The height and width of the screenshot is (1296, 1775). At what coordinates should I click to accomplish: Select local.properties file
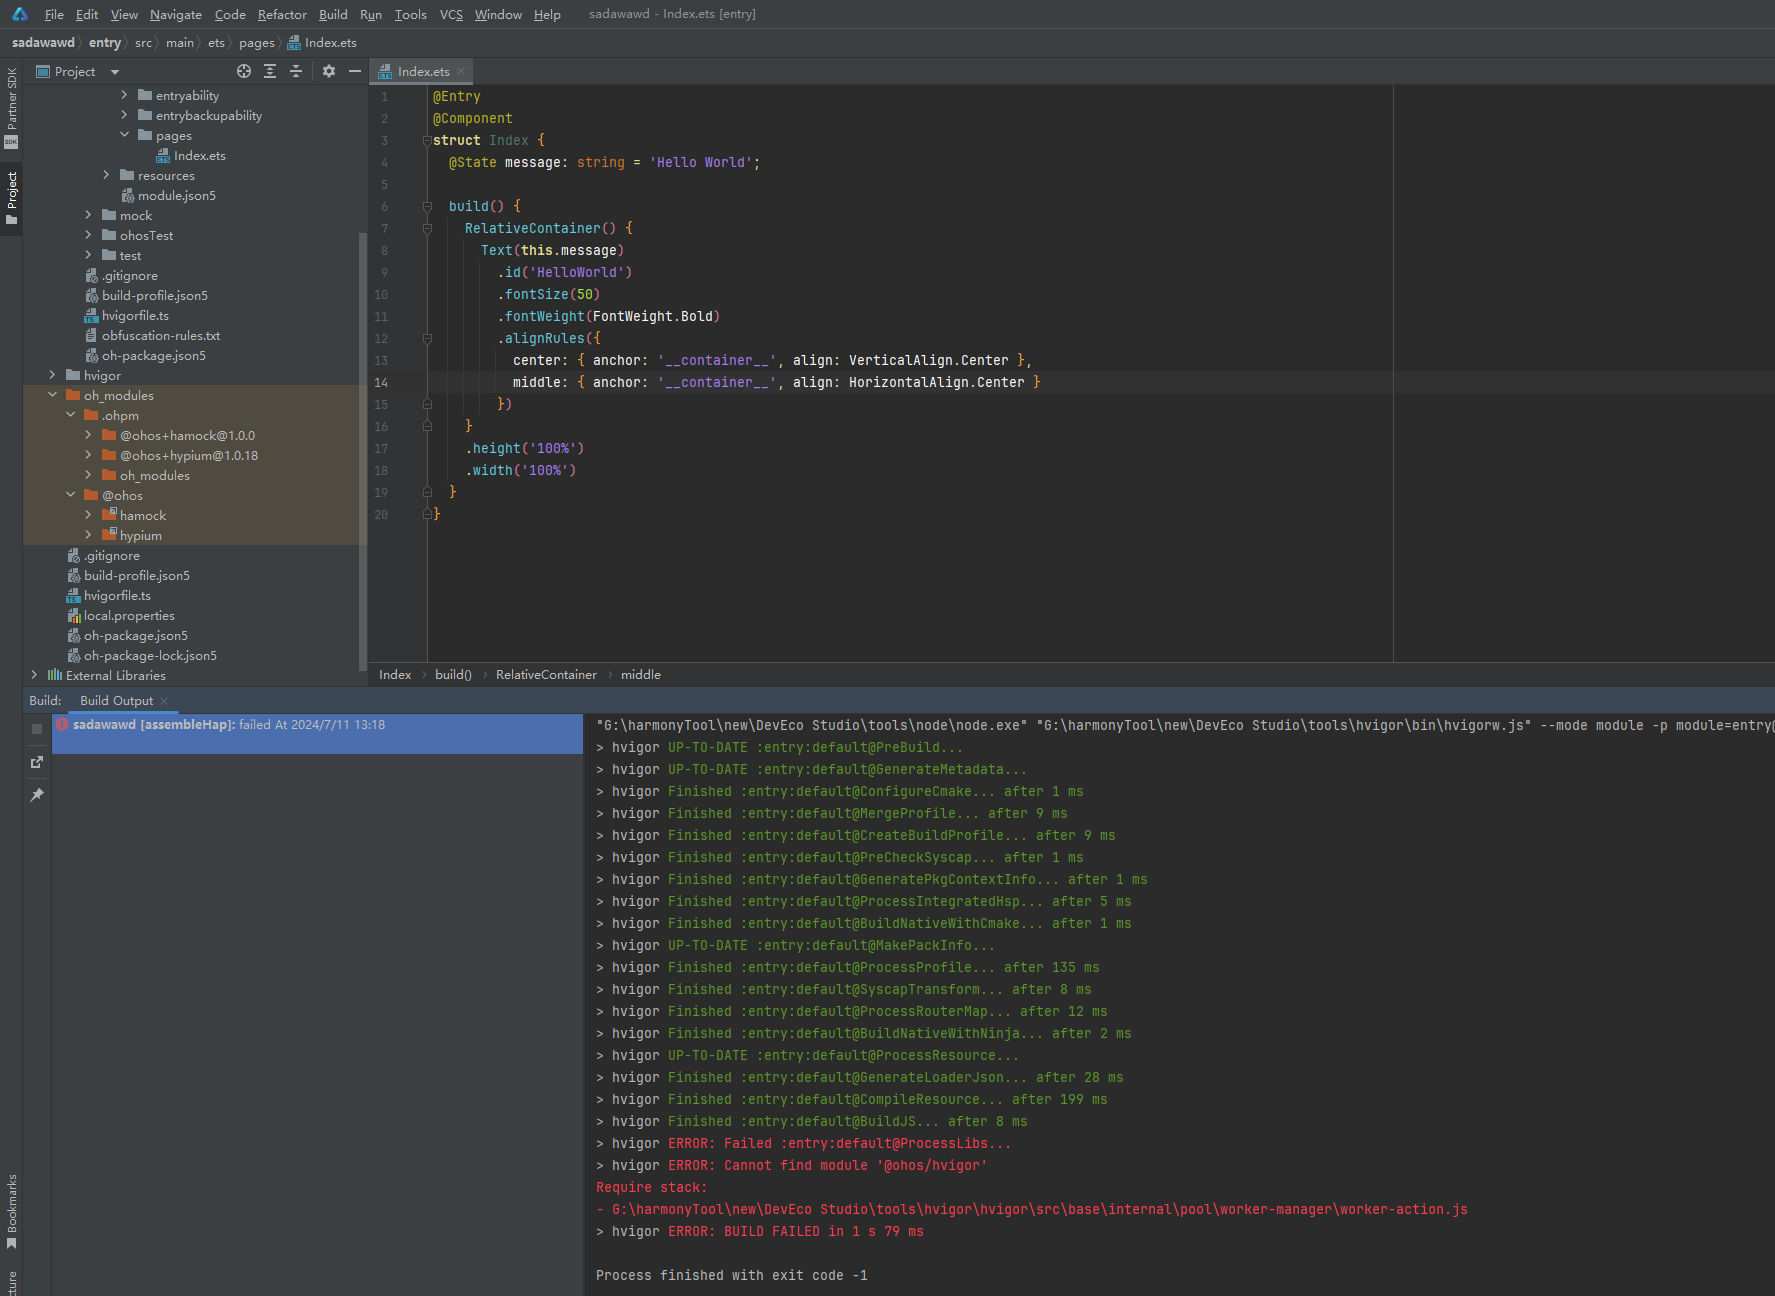(x=129, y=615)
